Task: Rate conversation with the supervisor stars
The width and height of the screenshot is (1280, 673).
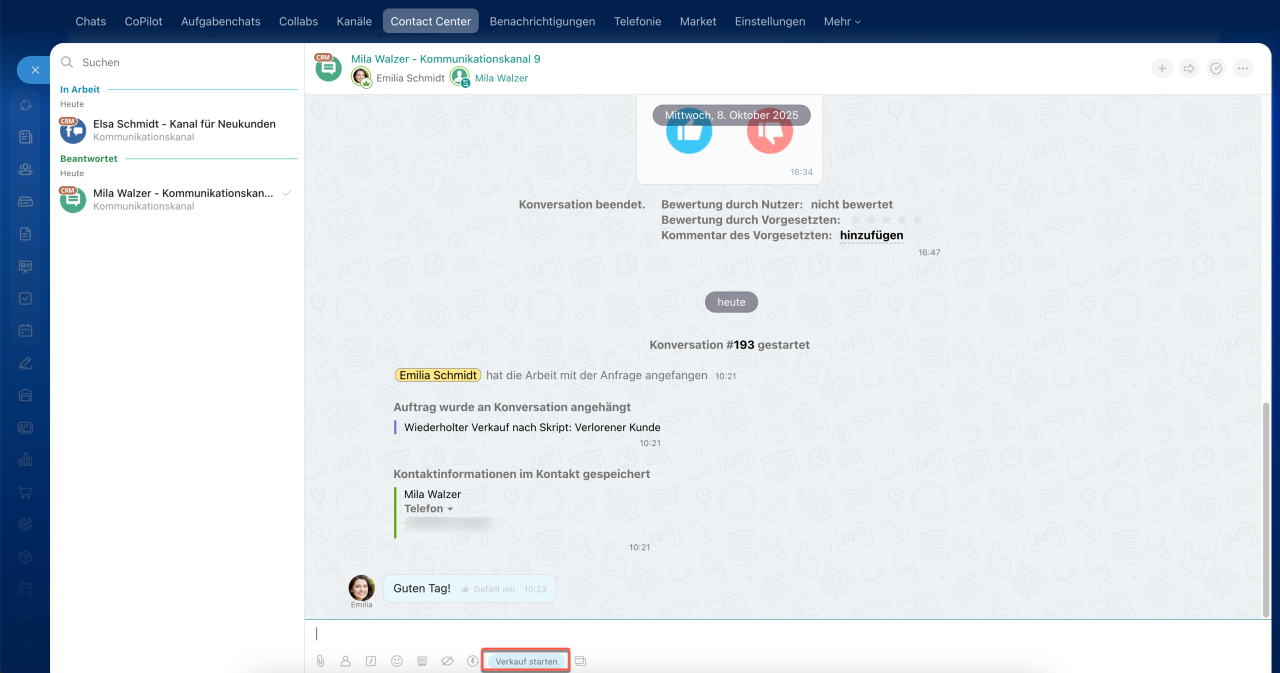Action: pos(884,220)
